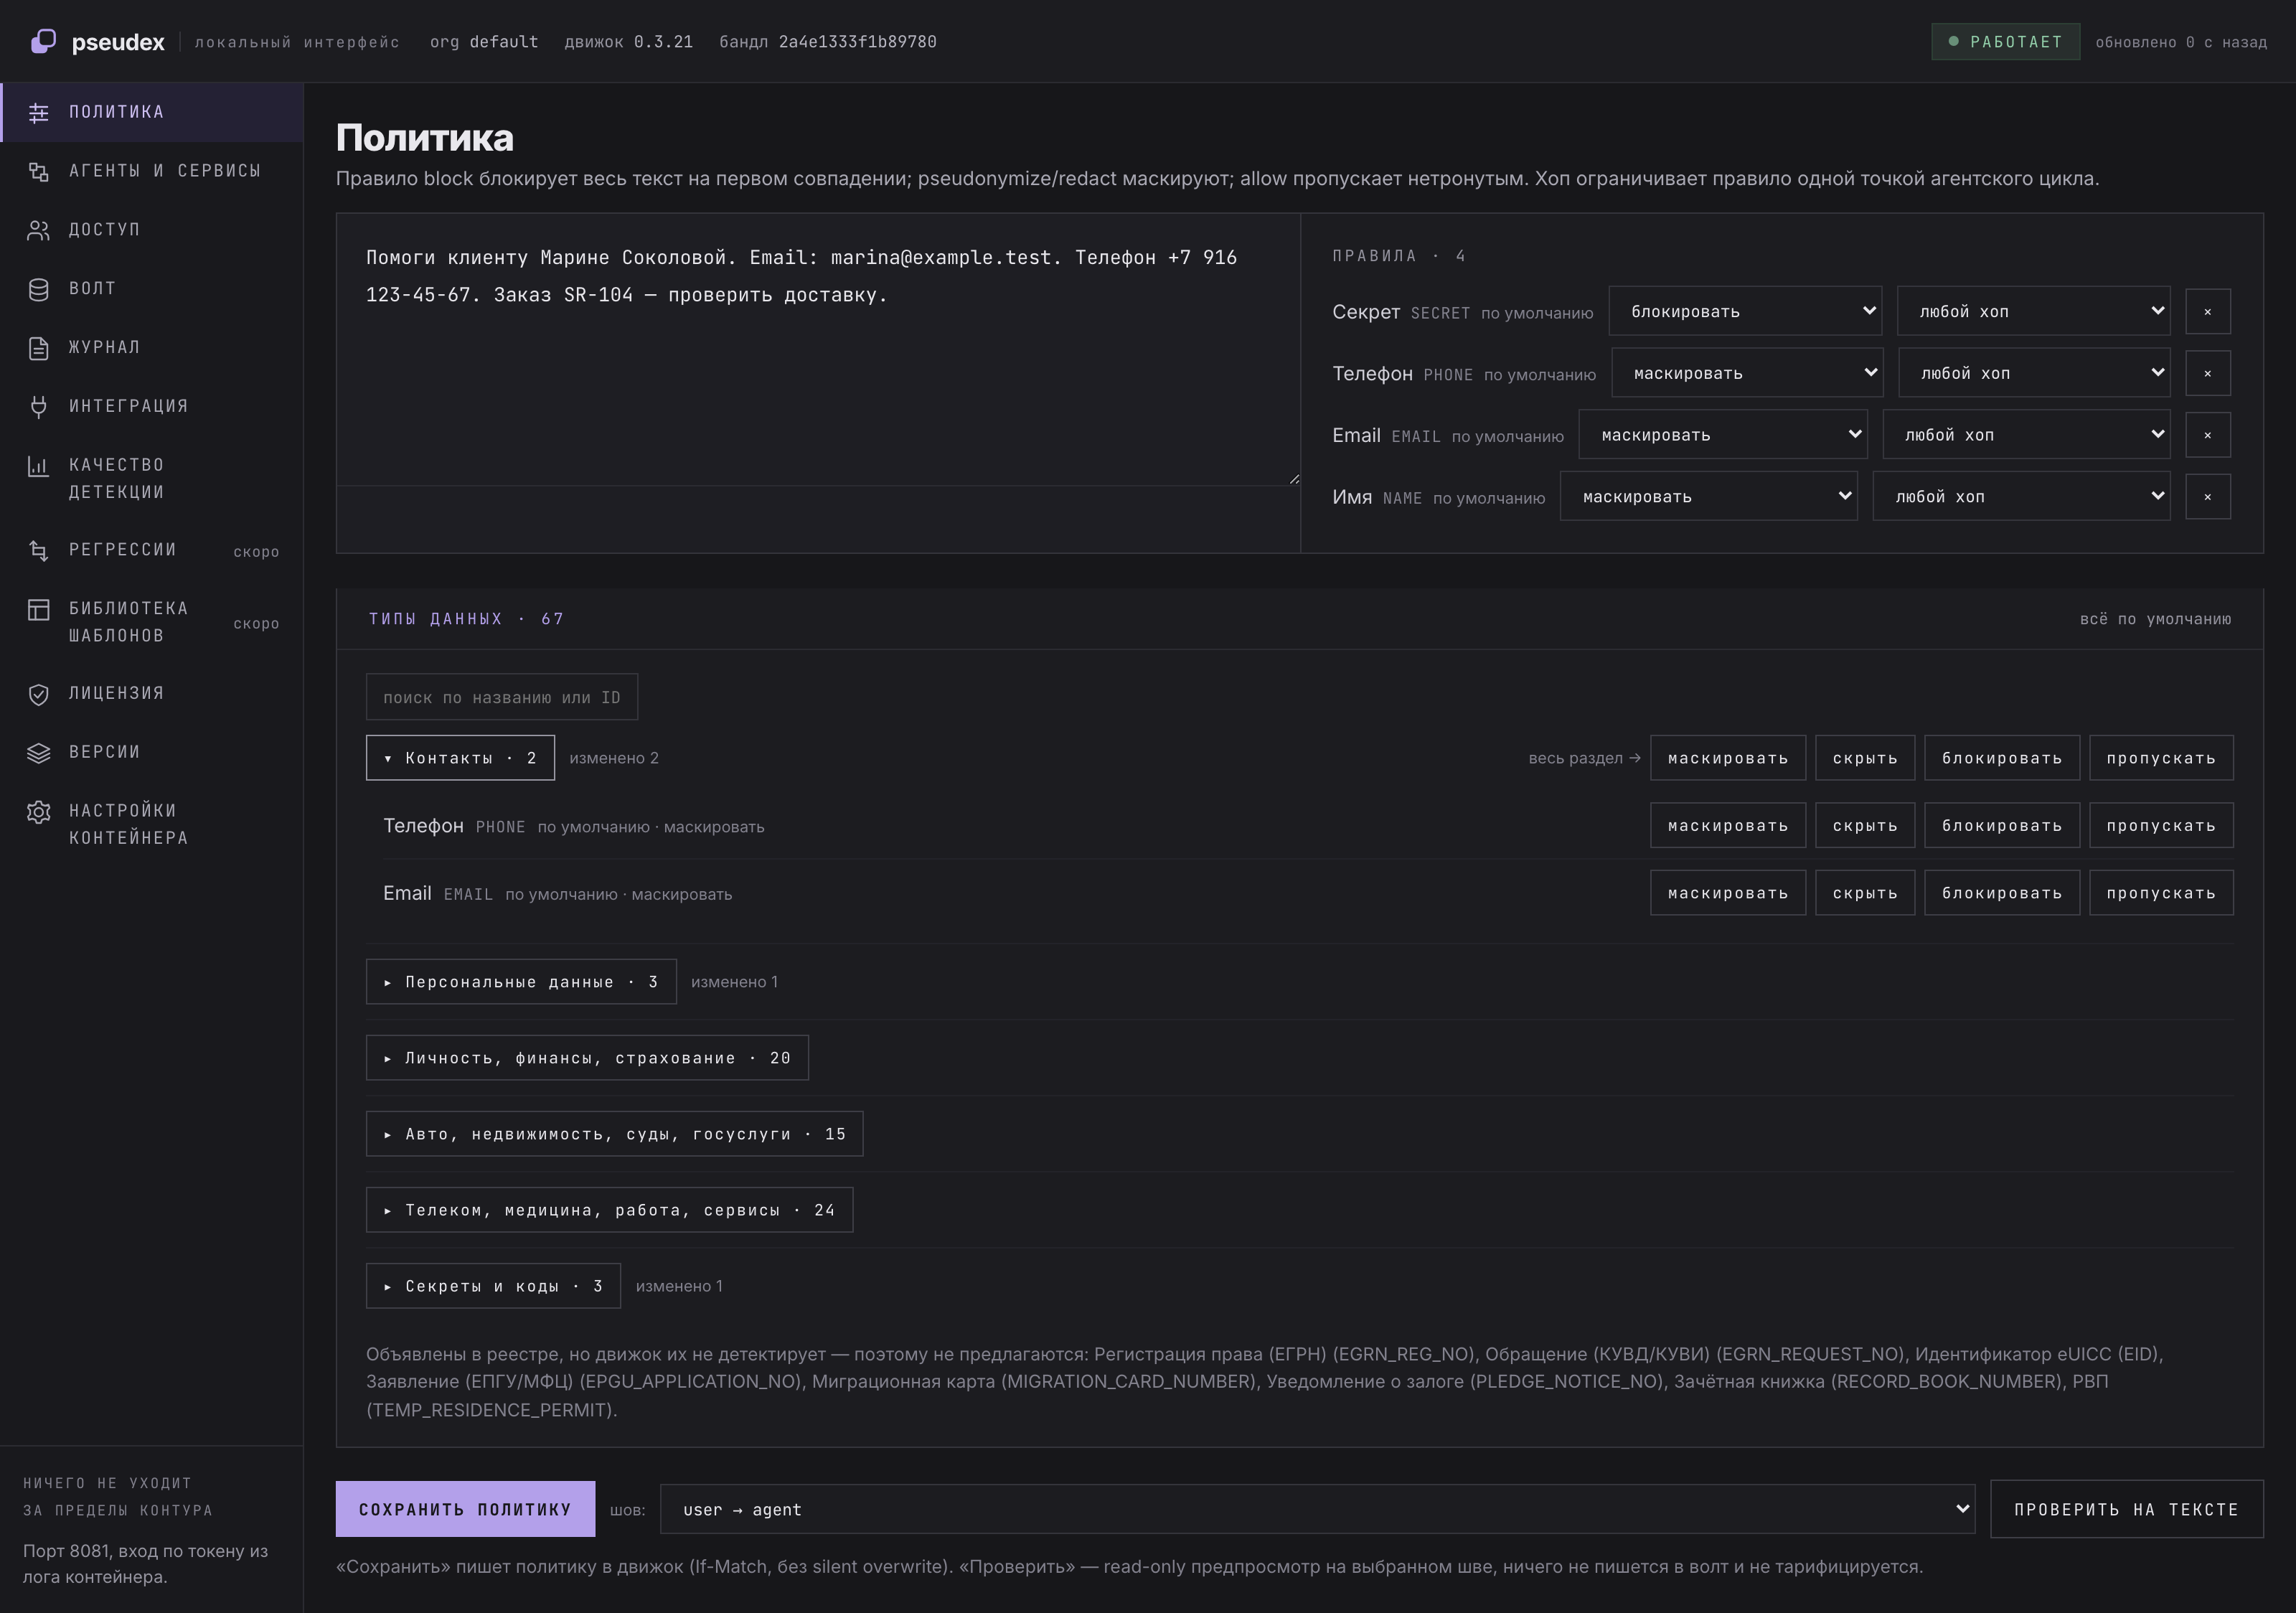2296x1613 pixels.
Task: Open the Интеграция plug icon
Action: (38, 406)
